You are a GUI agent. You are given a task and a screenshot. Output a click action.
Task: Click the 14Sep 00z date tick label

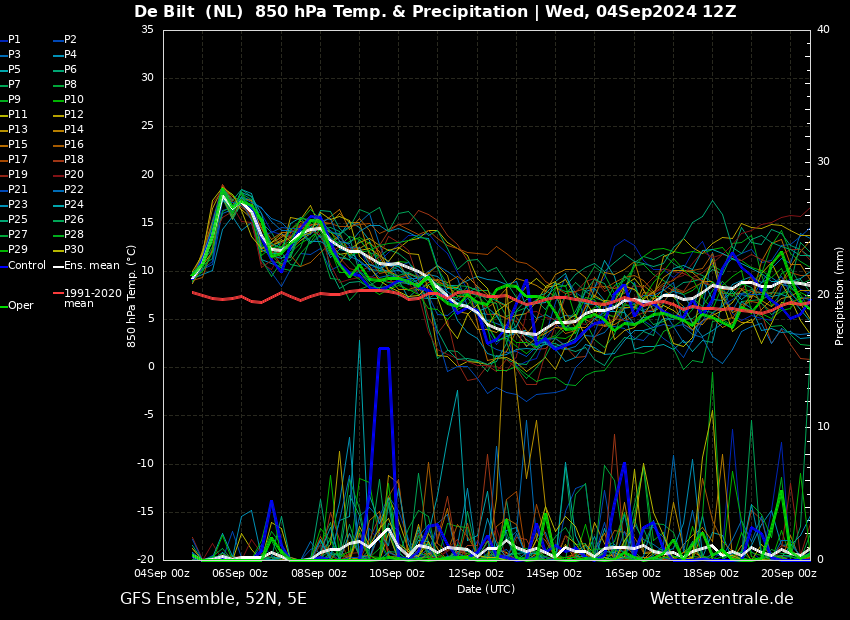pyautogui.click(x=554, y=573)
